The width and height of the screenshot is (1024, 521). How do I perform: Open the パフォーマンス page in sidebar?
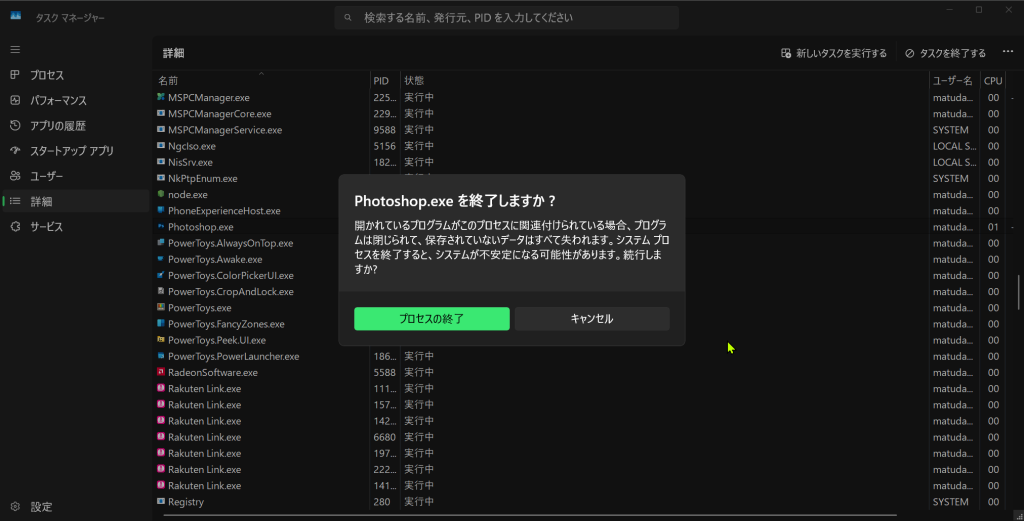(x=57, y=100)
